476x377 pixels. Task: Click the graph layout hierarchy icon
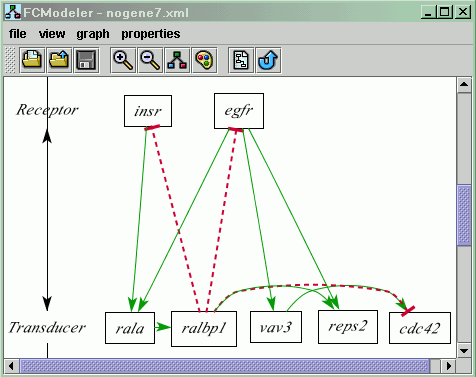[177, 60]
